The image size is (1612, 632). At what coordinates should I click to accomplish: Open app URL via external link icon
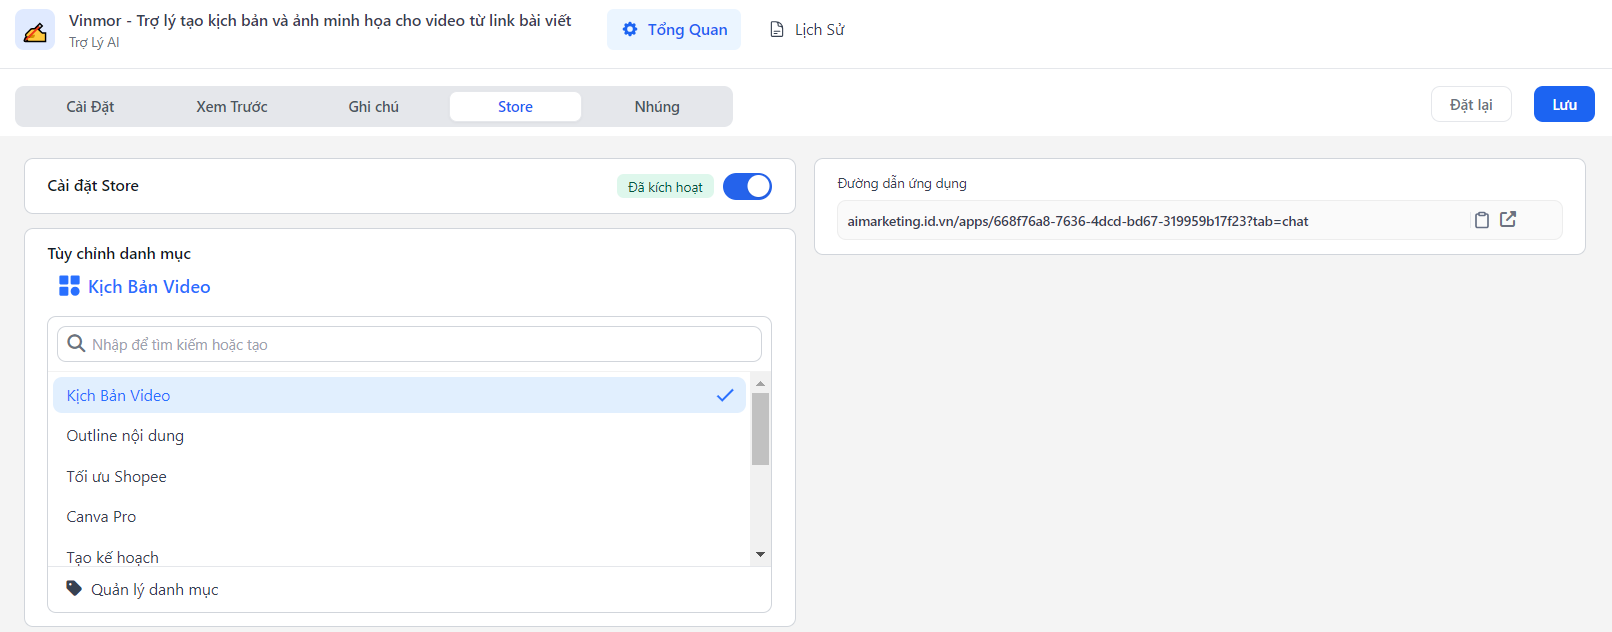[1508, 219]
